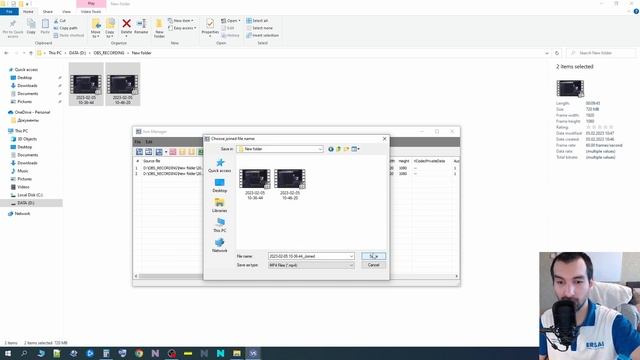Viewport: 640px width, 360px height.
Task: Select 2023-02-05 10-46-20 video in save dialog
Action: (x=290, y=184)
